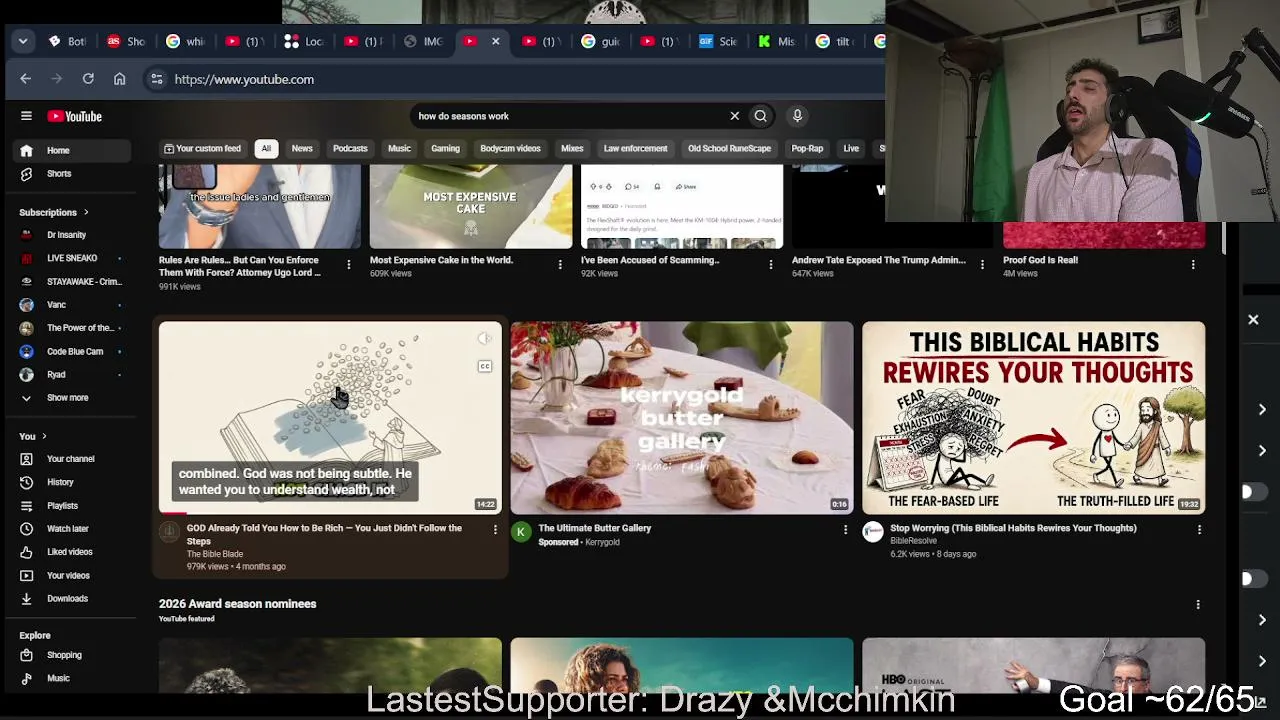Open LIVE SNEAKO subscription channel
This screenshot has height=720, width=1280.
click(70, 258)
